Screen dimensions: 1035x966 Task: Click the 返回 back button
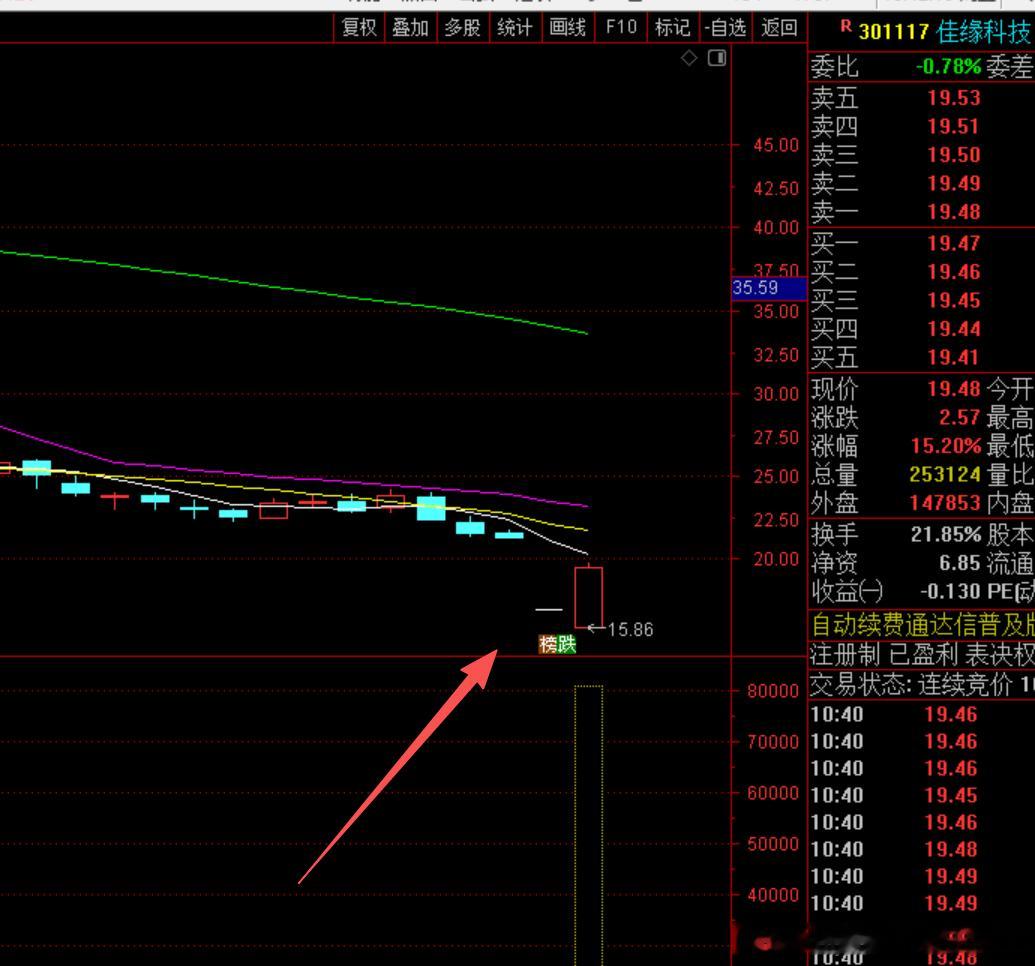coord(779,28)
